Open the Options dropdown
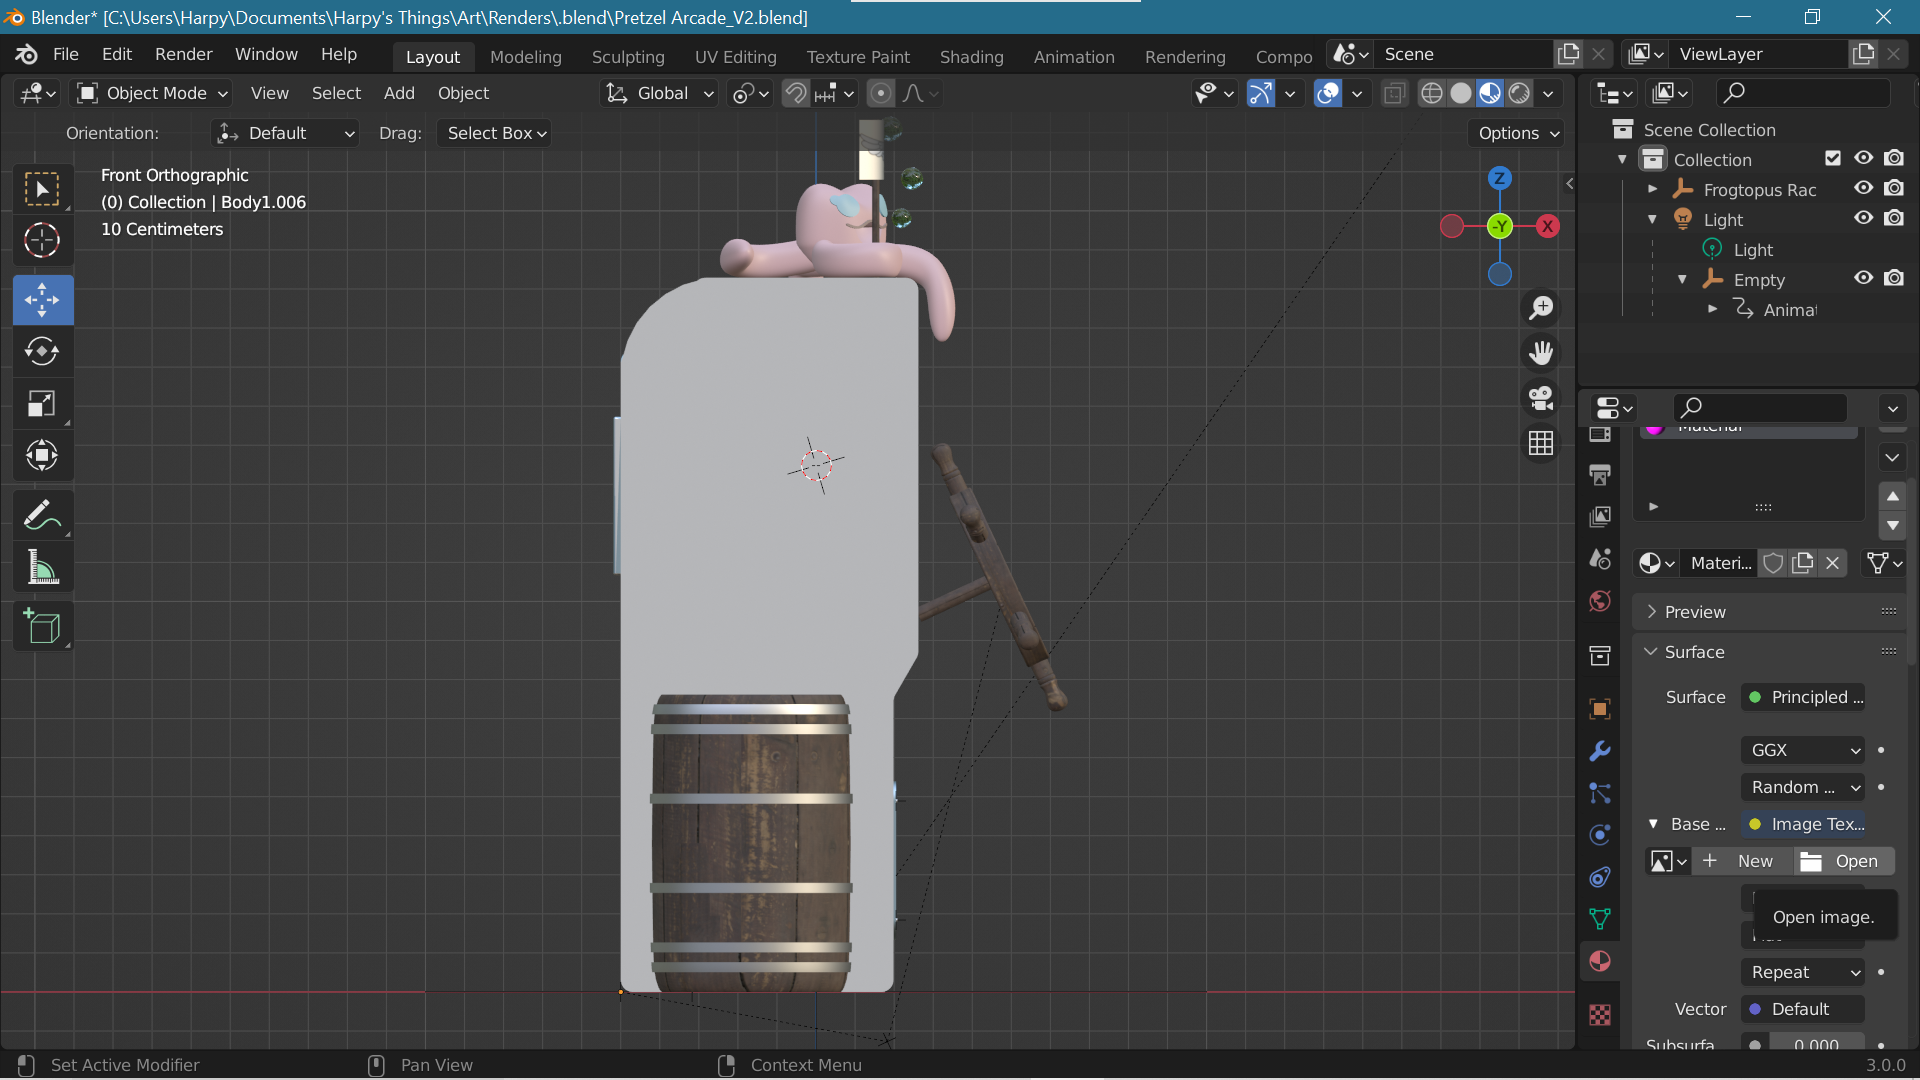The image size is (1920, 1080). [1517, 133]
